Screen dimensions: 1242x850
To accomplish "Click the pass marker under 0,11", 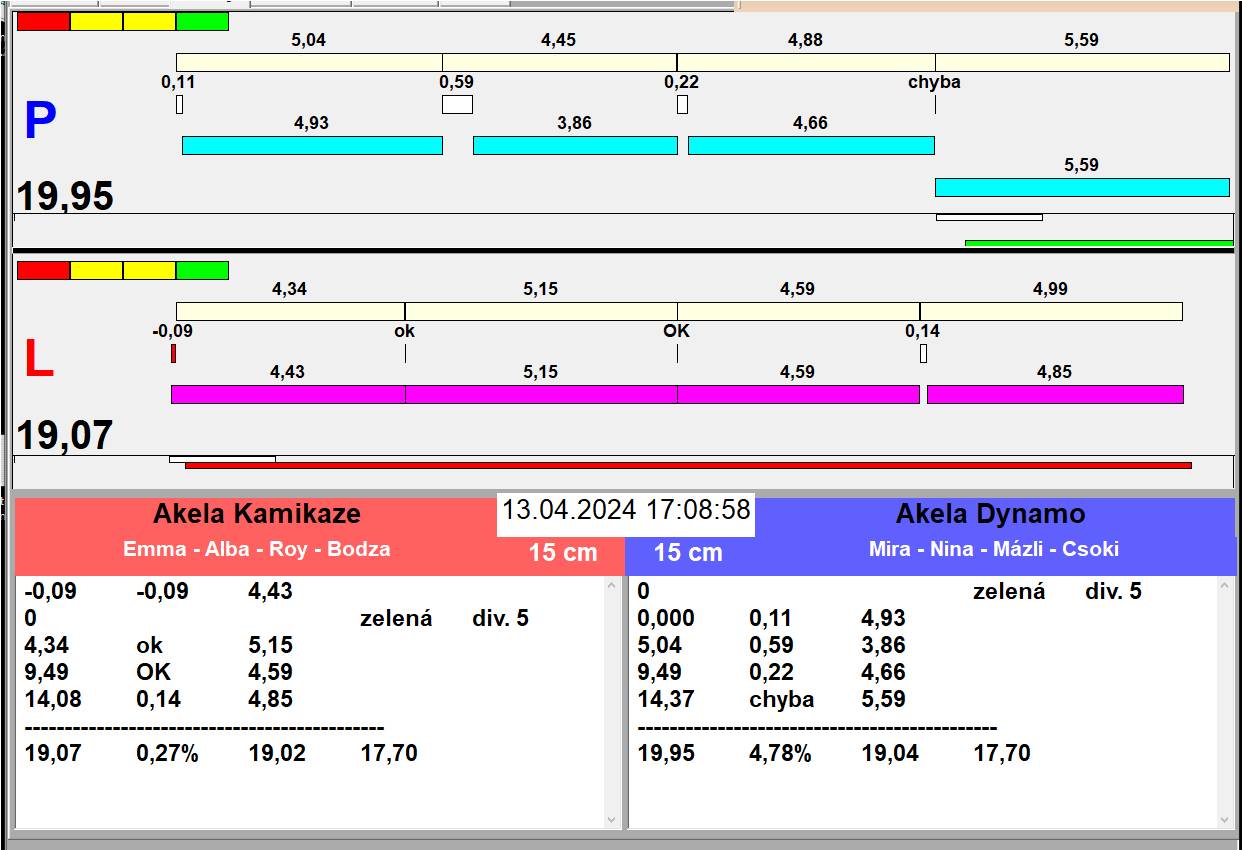I will [x=179, y=104].
